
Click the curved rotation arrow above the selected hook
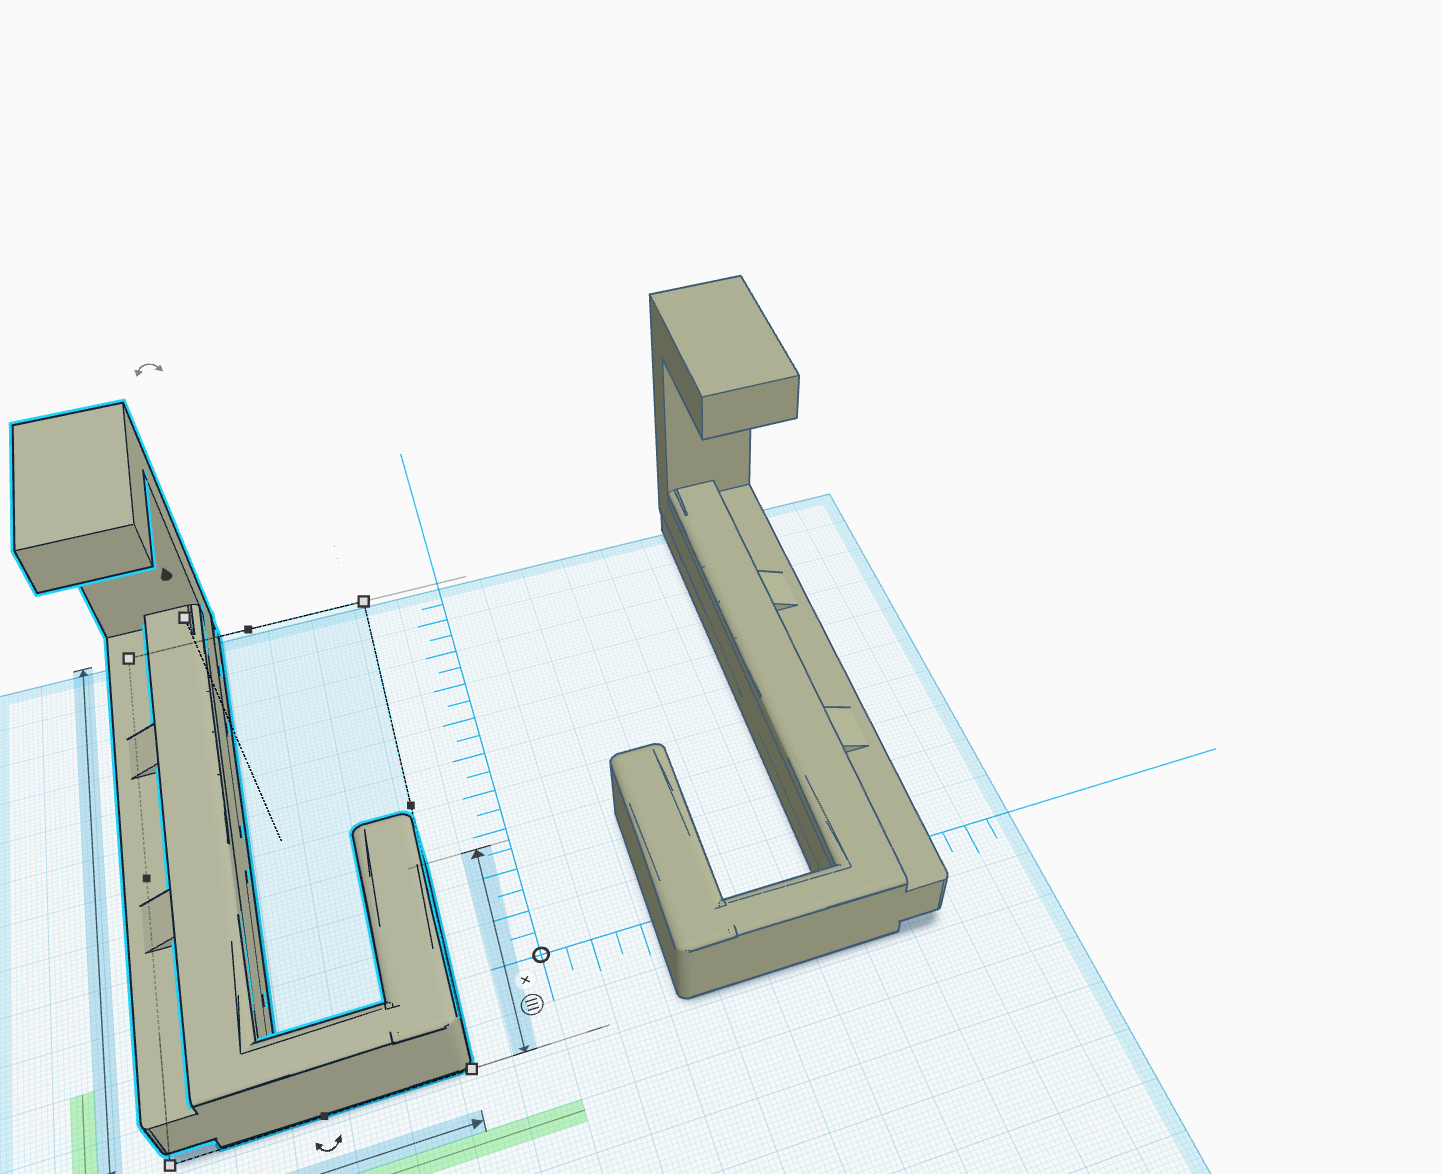tap(149, 370)
